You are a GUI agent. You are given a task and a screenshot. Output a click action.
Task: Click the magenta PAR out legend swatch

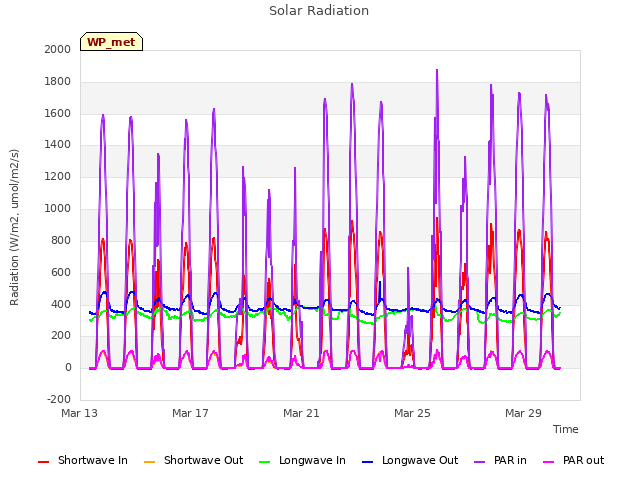click(549, 462)
